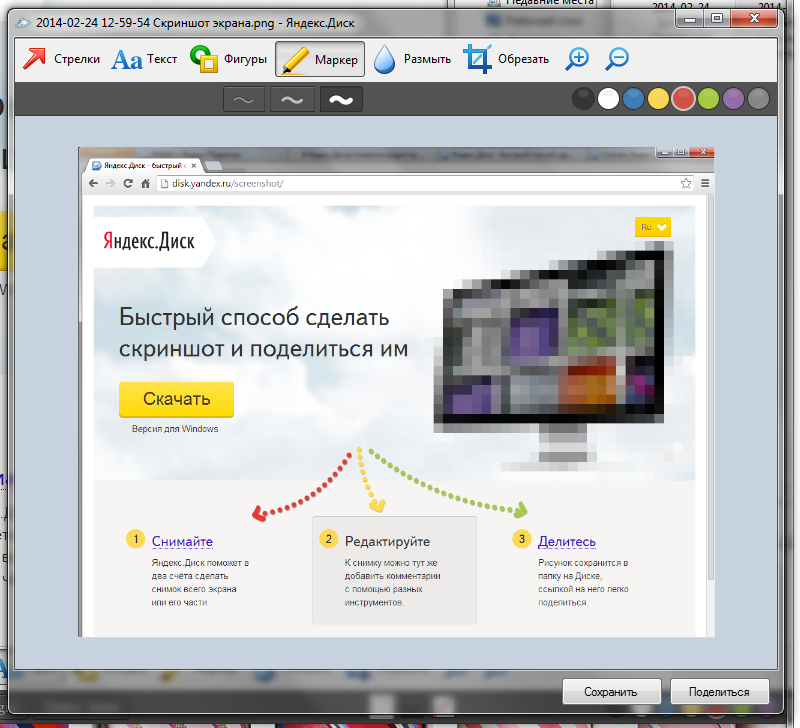Choose the medium marker line width
The height and width of the screenshot is (728, 800).
pos(292,99)
